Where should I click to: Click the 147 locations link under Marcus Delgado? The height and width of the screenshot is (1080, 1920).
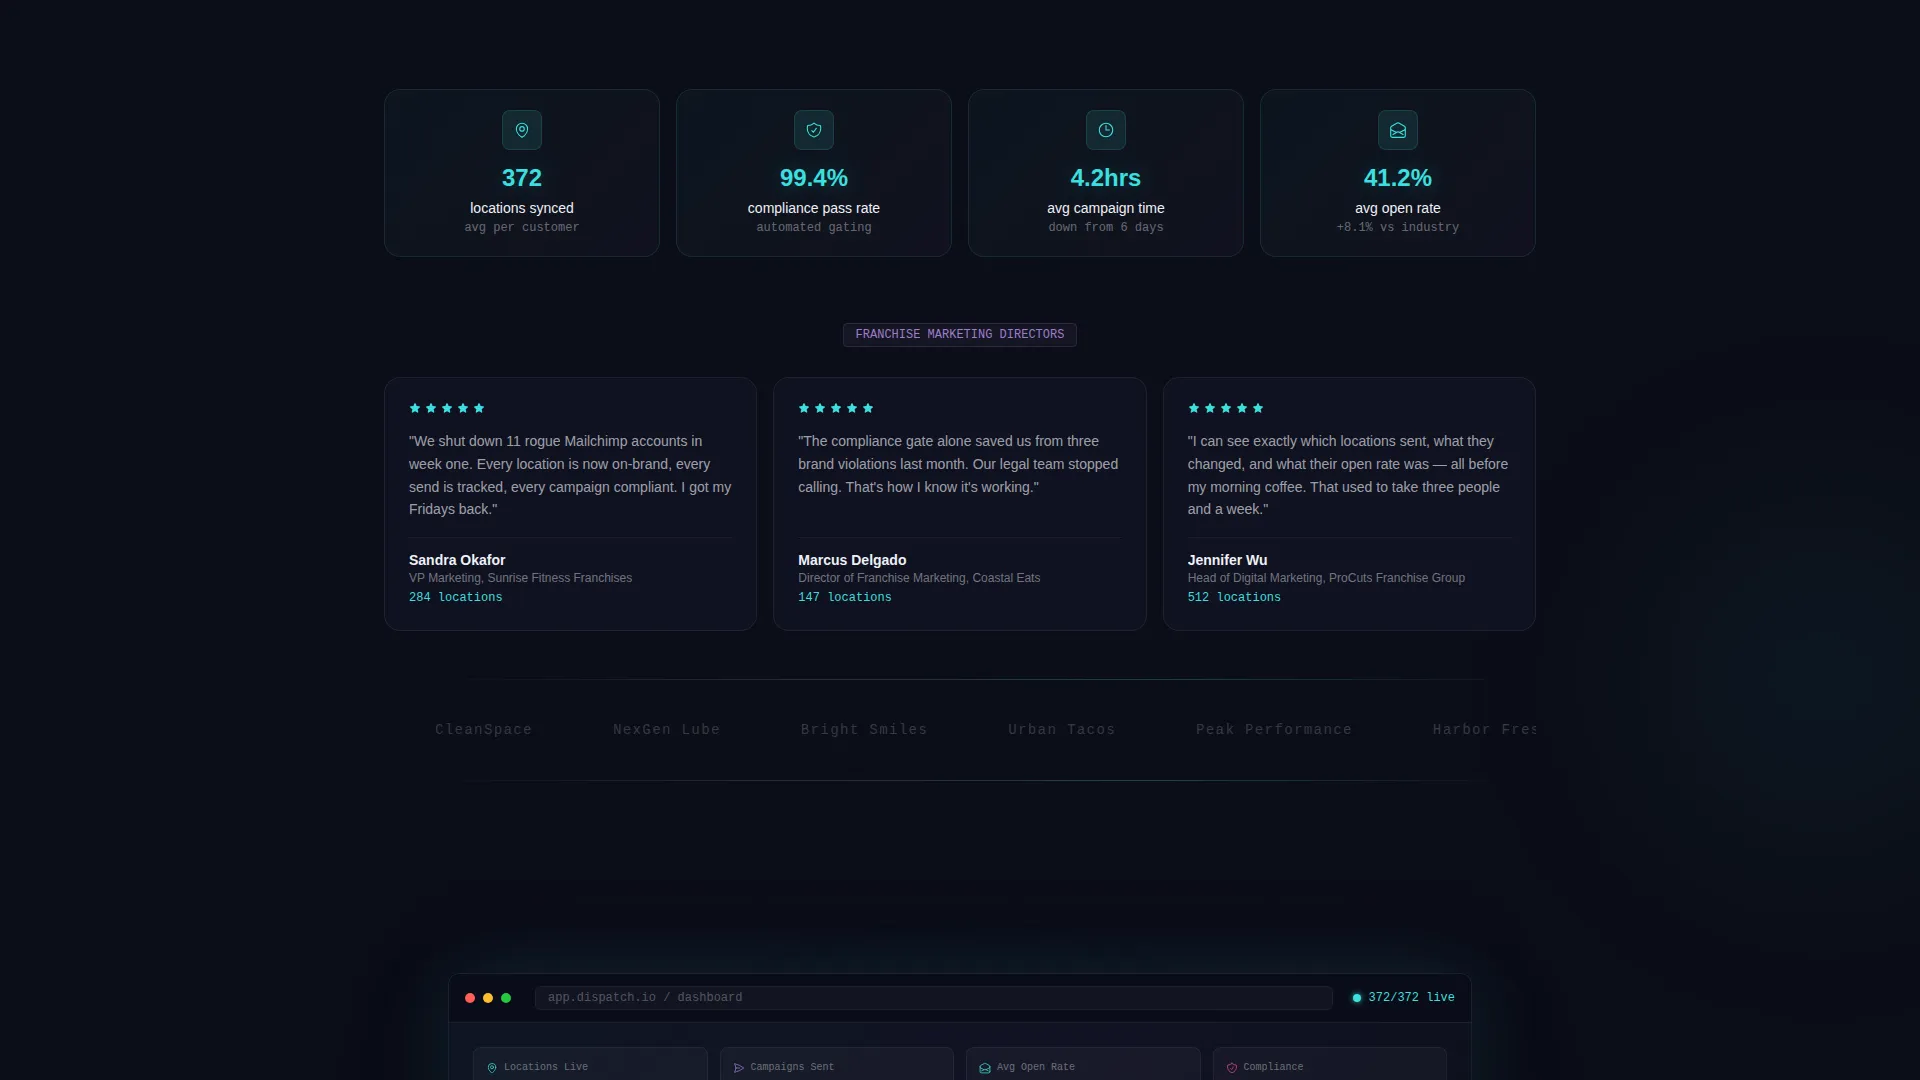[845, 597]
